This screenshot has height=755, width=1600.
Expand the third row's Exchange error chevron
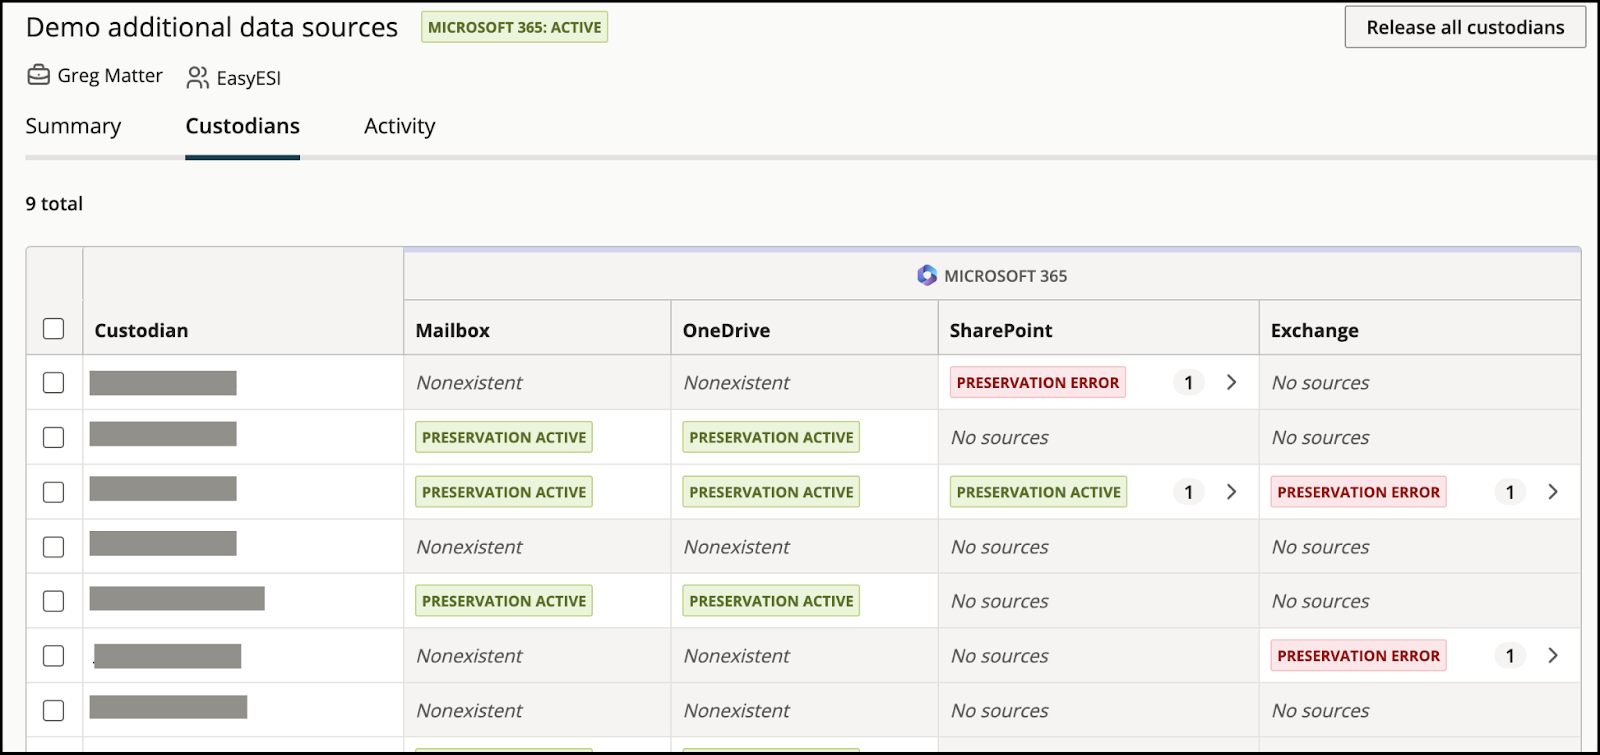(1553, 492)
